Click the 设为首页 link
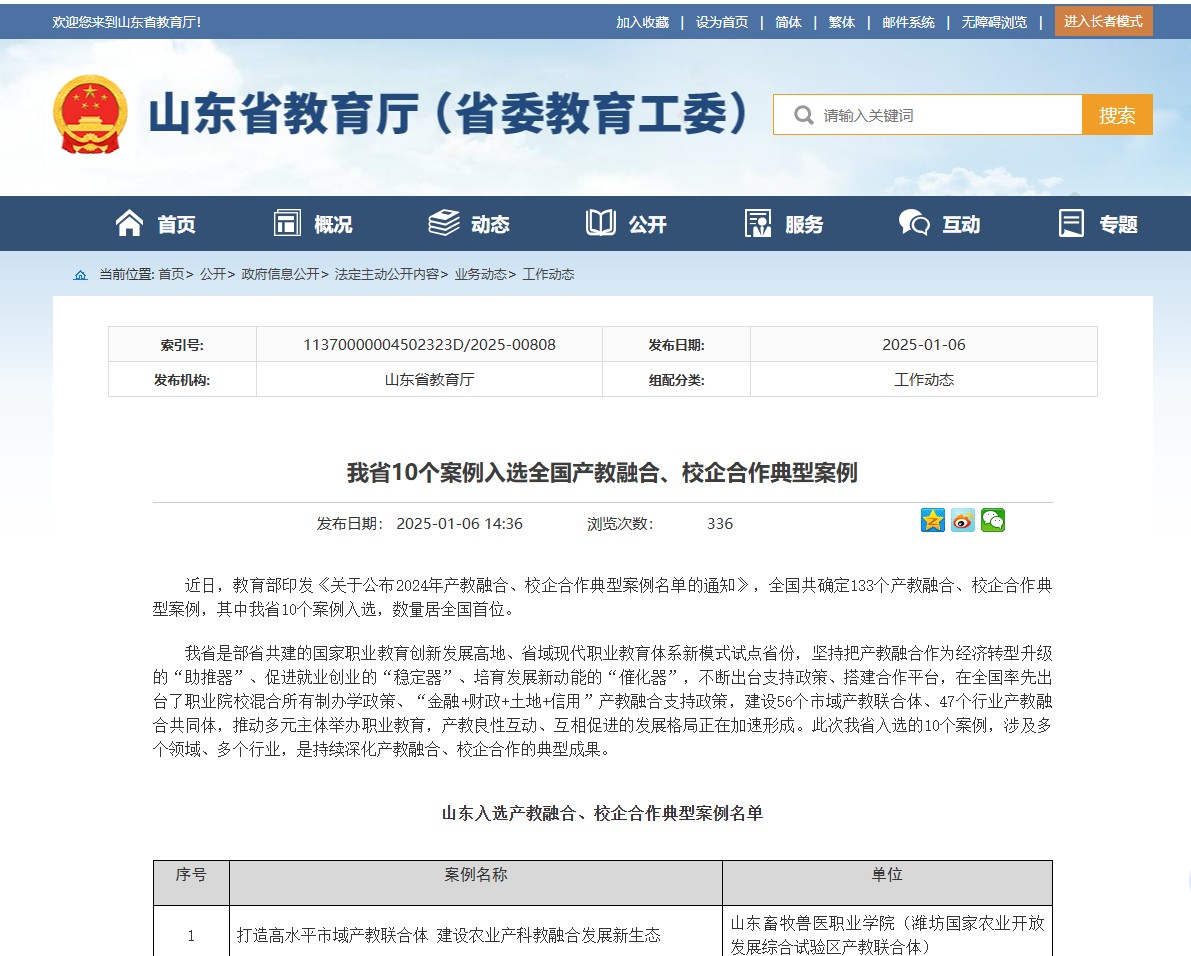 click(722, 22)
